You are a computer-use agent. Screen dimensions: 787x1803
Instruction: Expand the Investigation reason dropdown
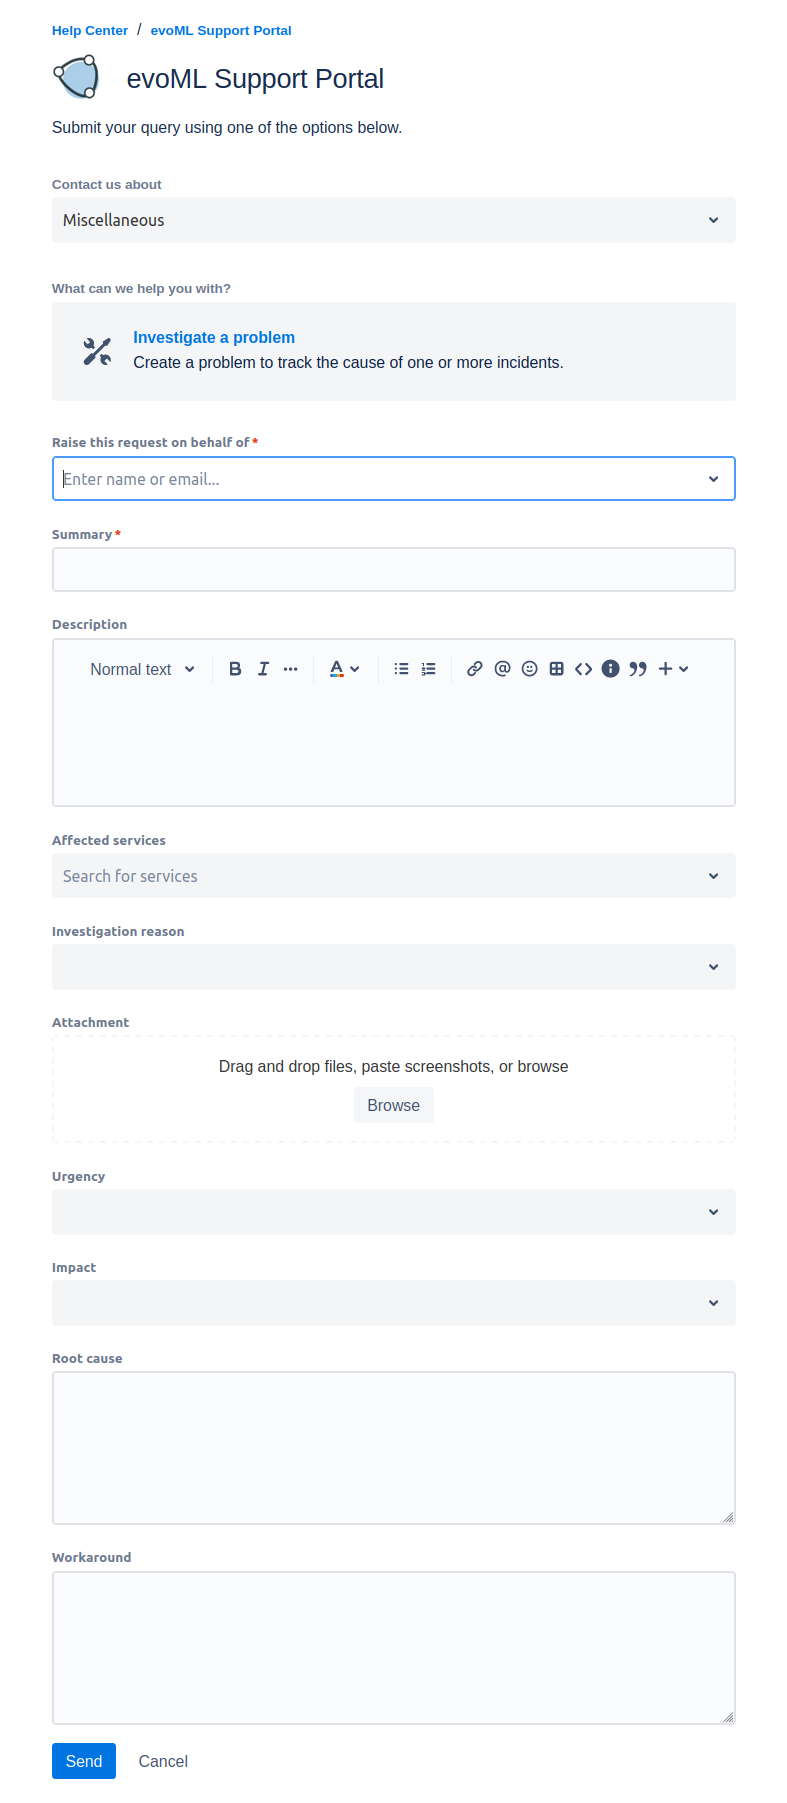click(394, 967)
